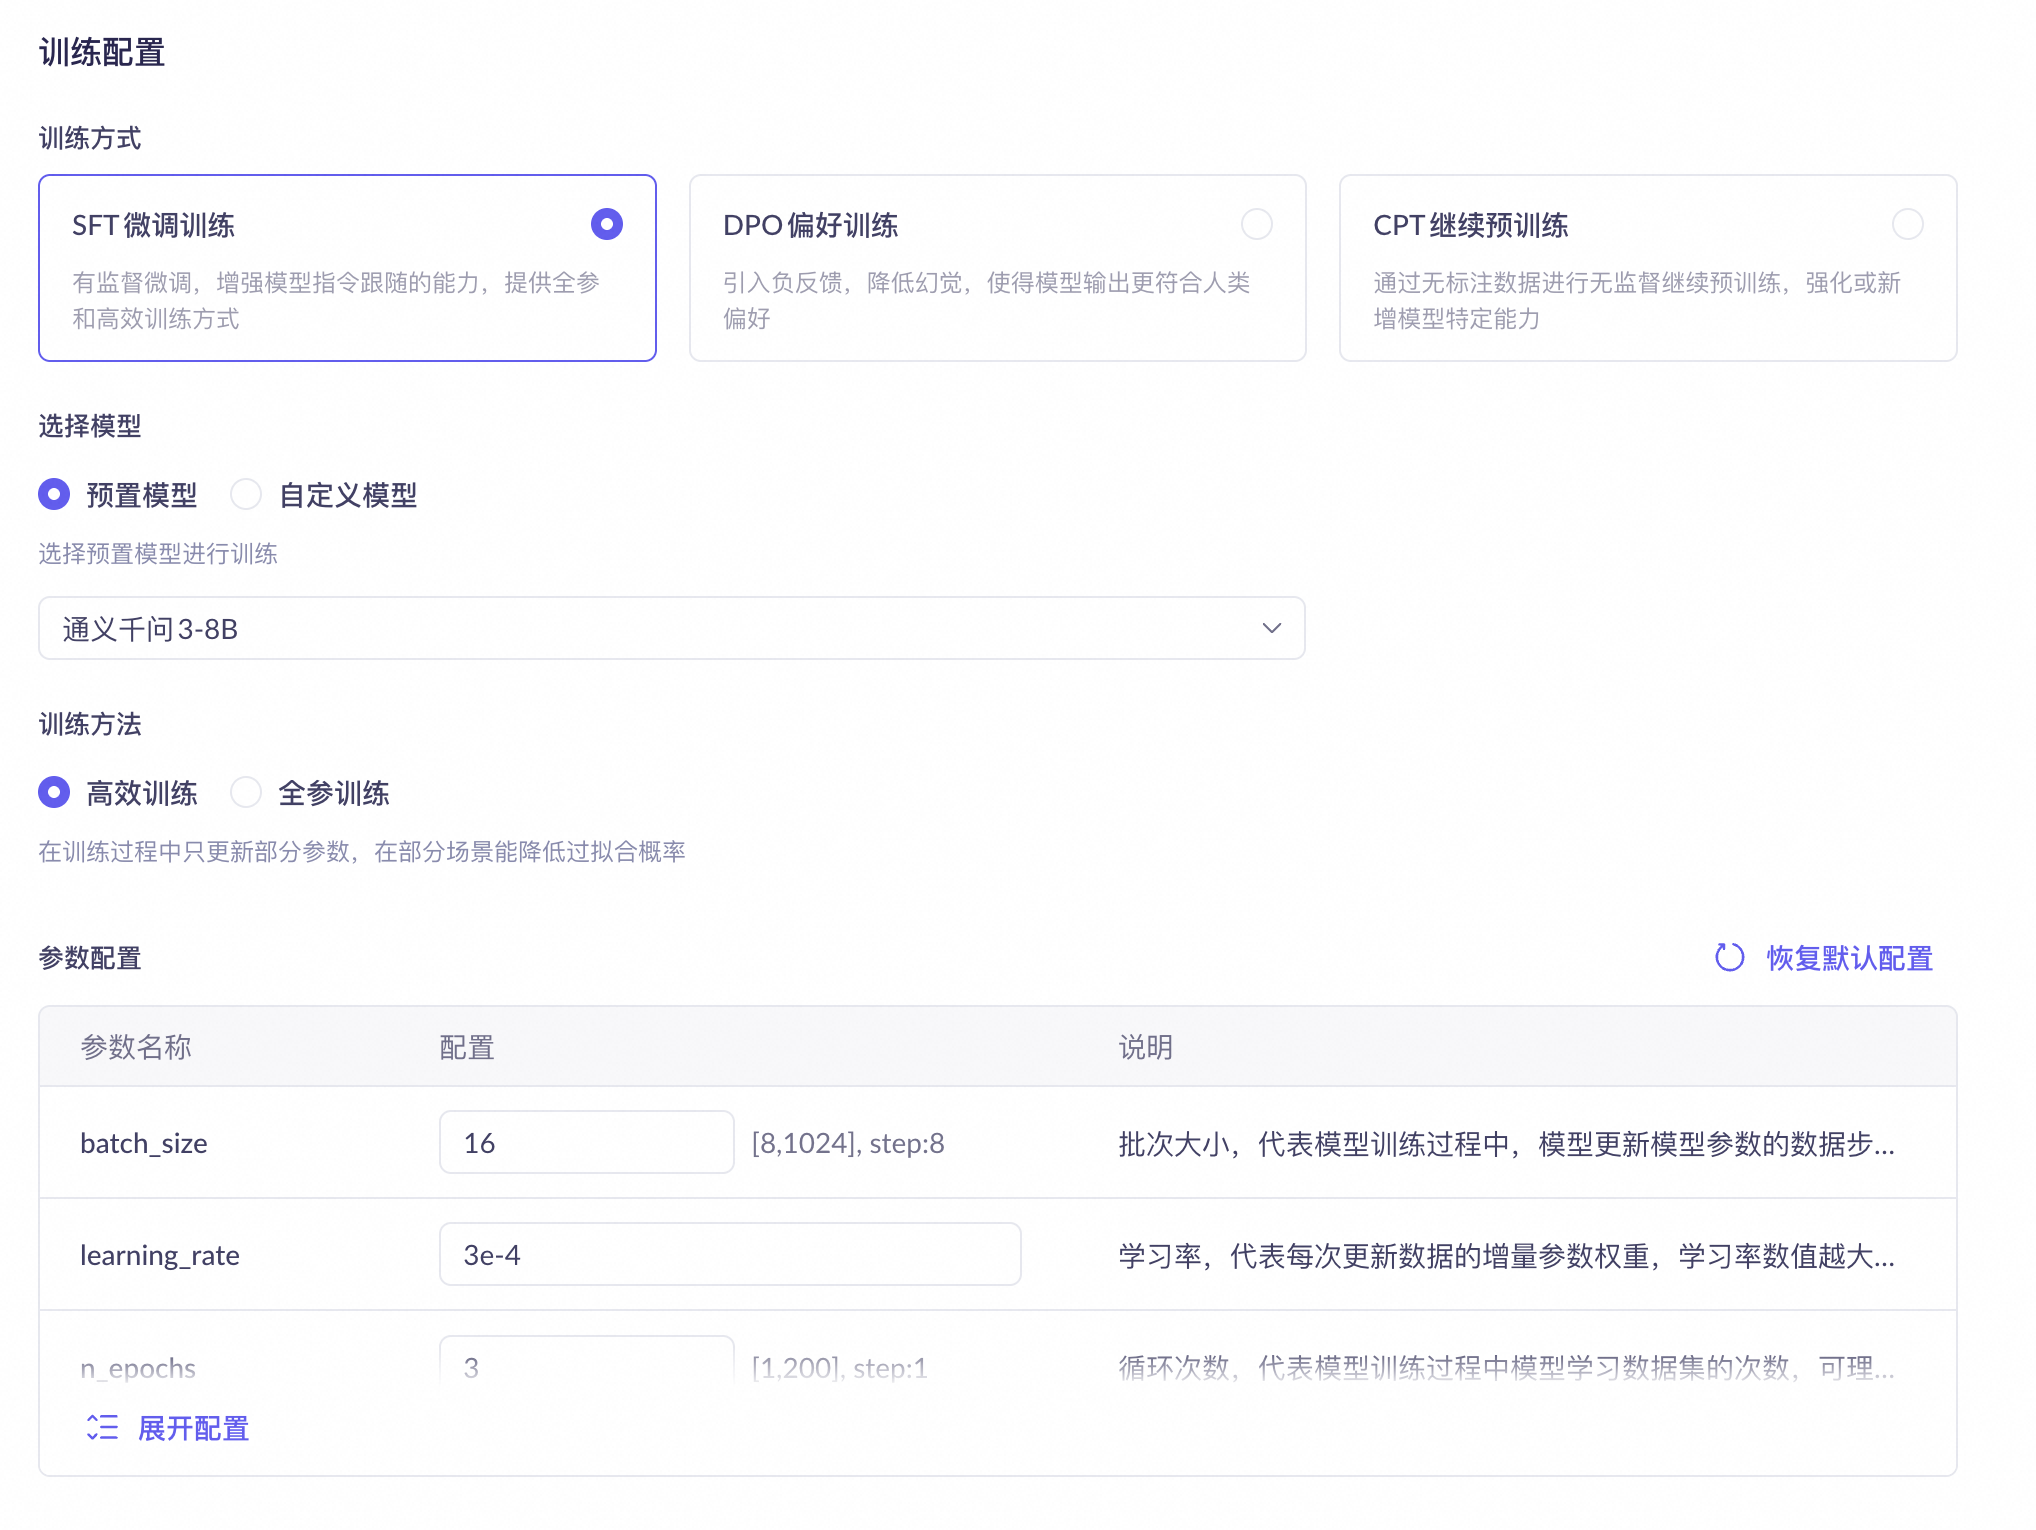This screenshot has height=1530, width=2036.
Task: Choose 自定义模型 radio option
Action: pos(246,494)
